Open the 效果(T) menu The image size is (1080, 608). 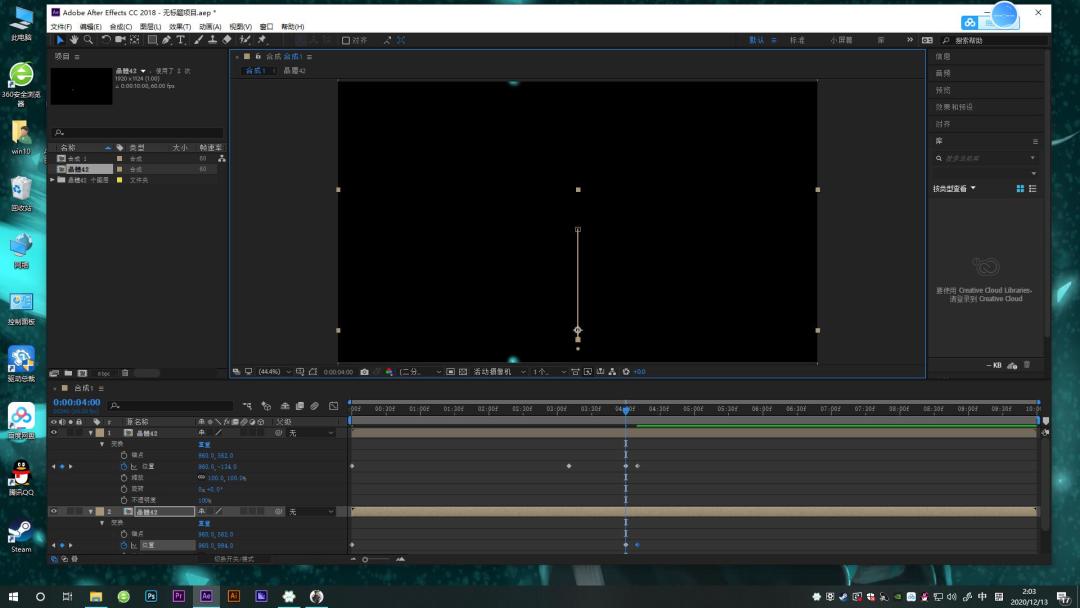[180, 27]
